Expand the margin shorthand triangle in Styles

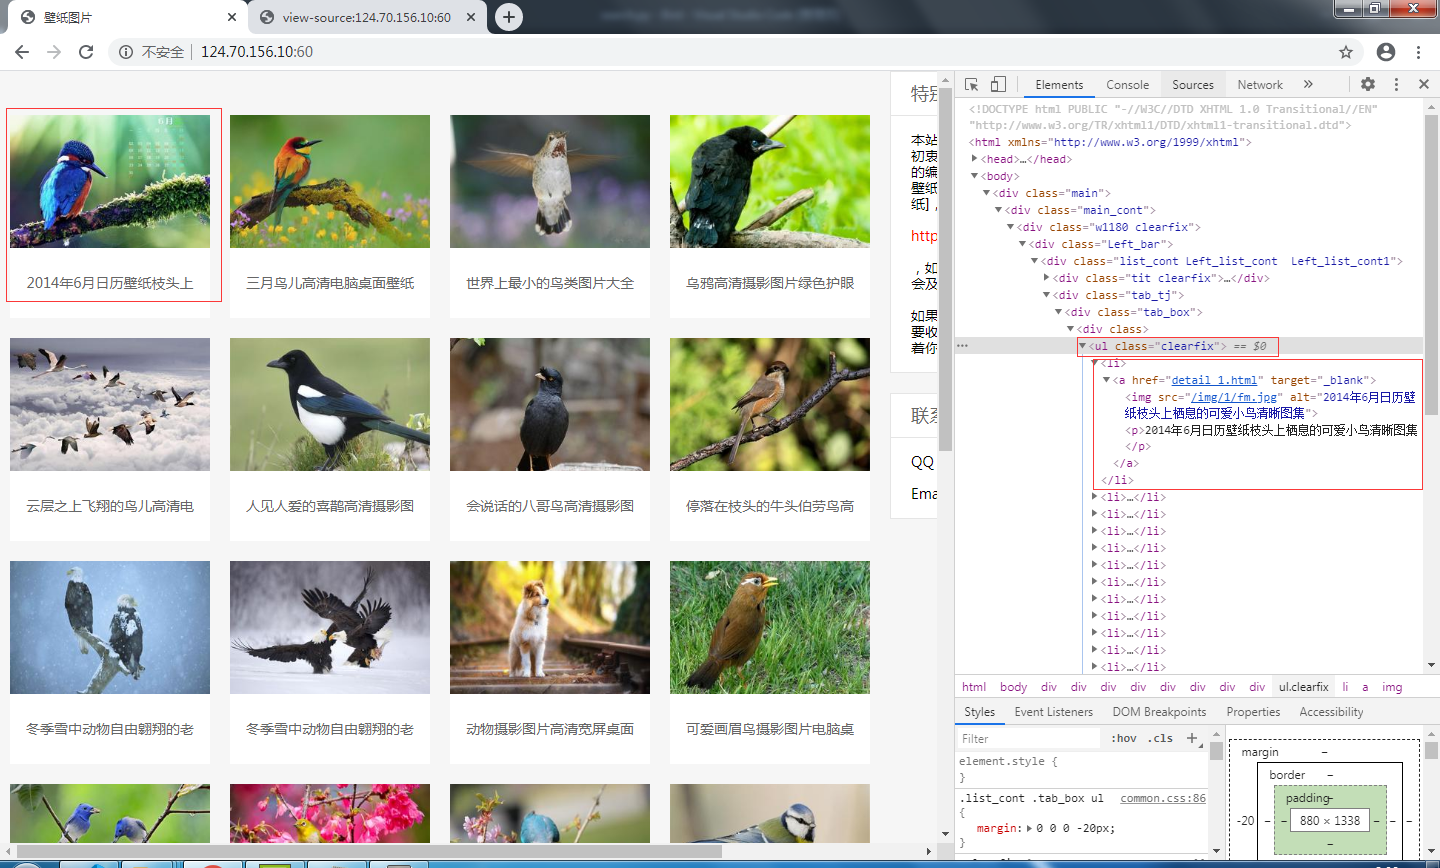click(1030, 828)
